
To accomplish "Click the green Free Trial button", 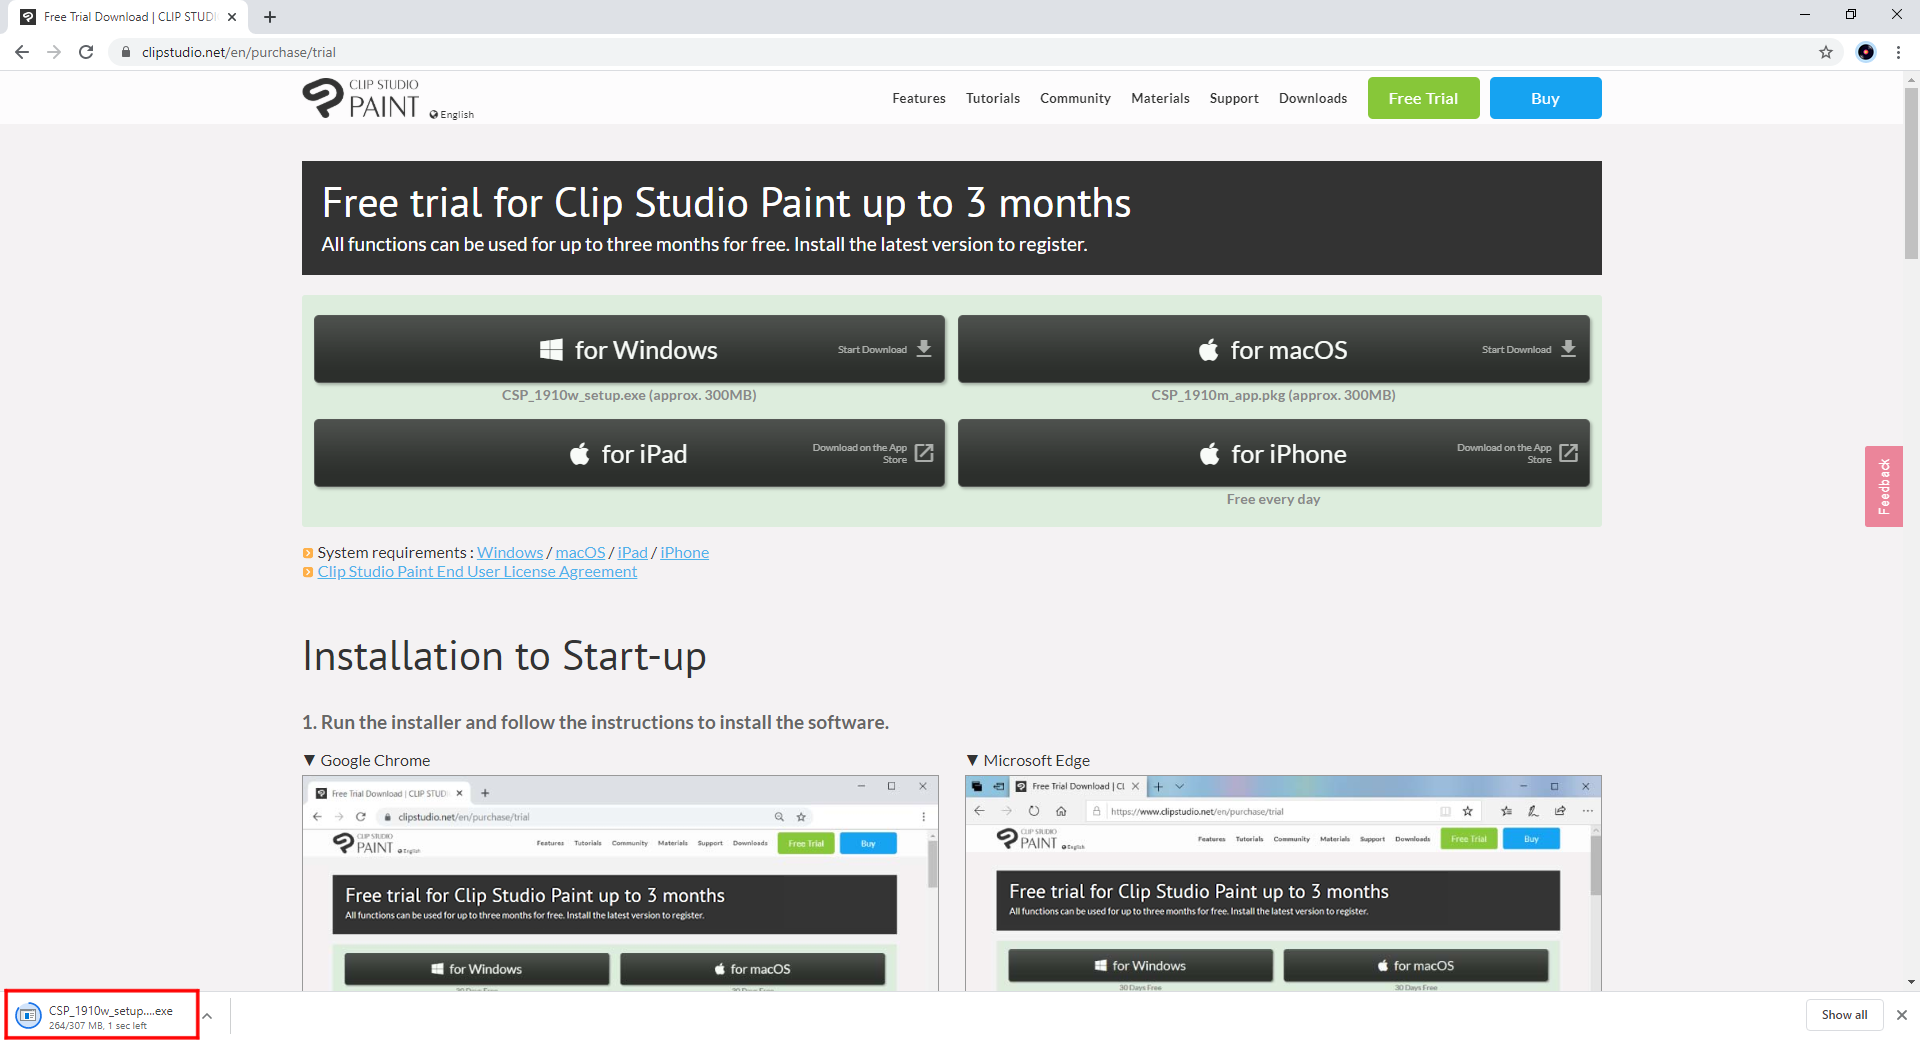I will click(1422, 98).
